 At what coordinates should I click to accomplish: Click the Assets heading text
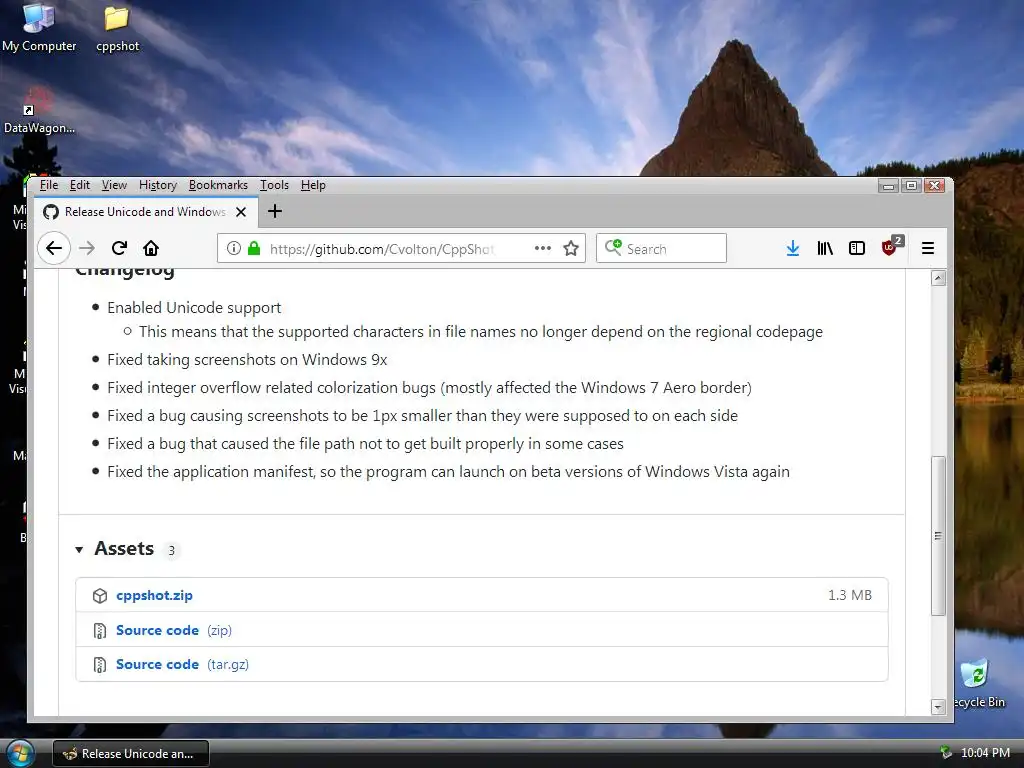tap(124, 549)
